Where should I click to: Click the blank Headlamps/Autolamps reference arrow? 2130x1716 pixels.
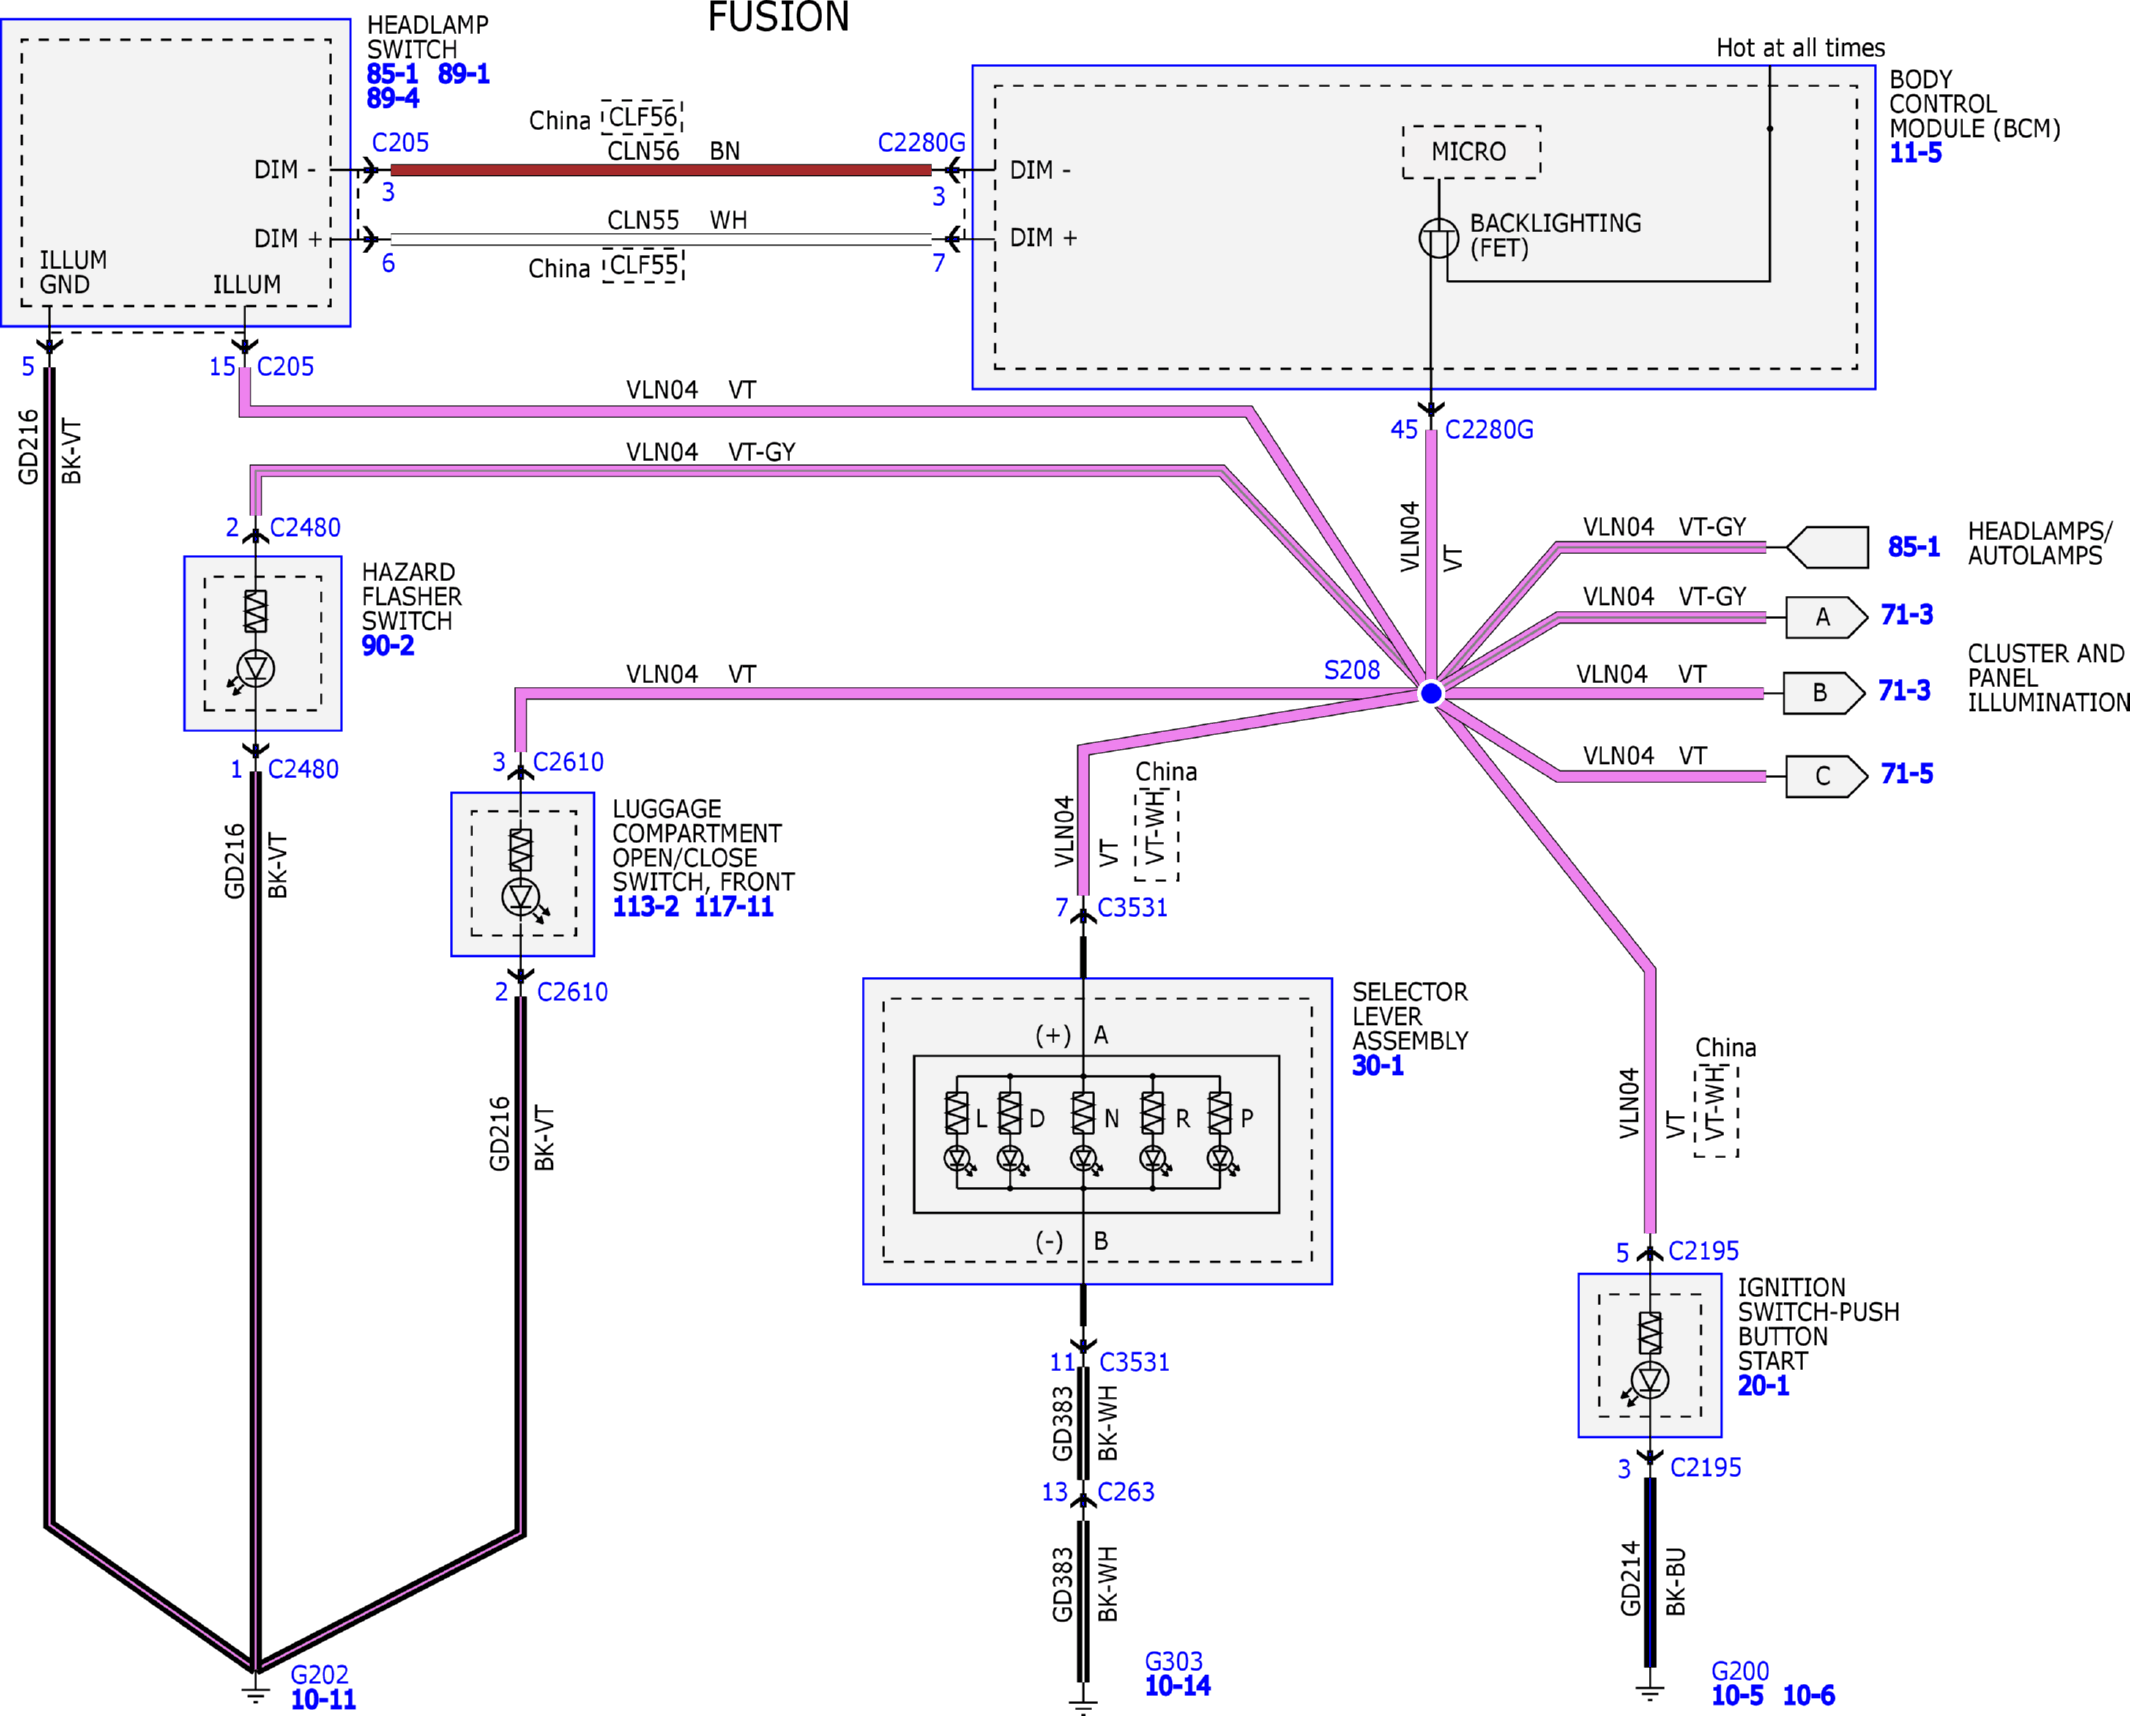pos(1827,547)
